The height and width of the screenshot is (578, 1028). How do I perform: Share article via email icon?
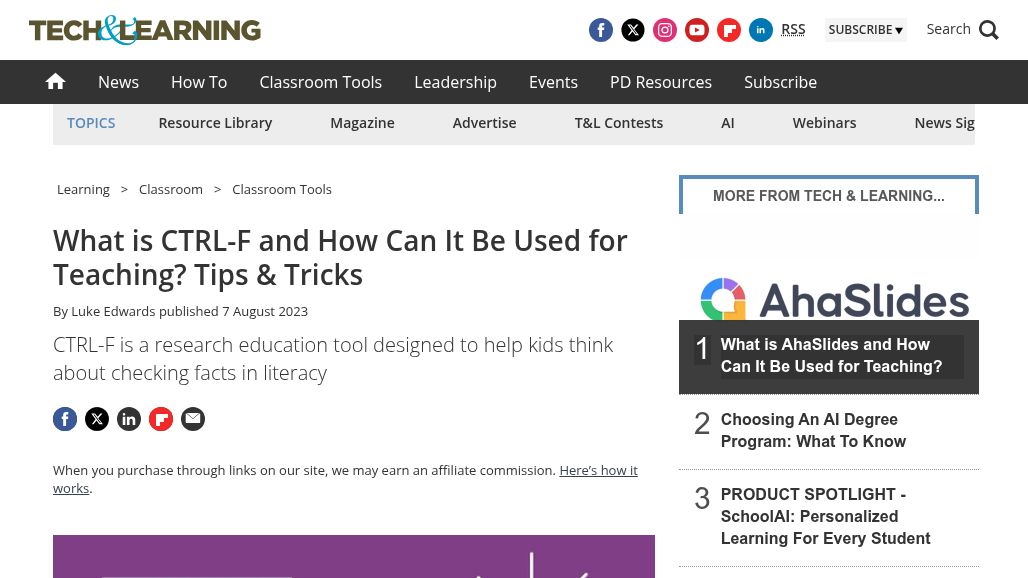click(193, 419)
